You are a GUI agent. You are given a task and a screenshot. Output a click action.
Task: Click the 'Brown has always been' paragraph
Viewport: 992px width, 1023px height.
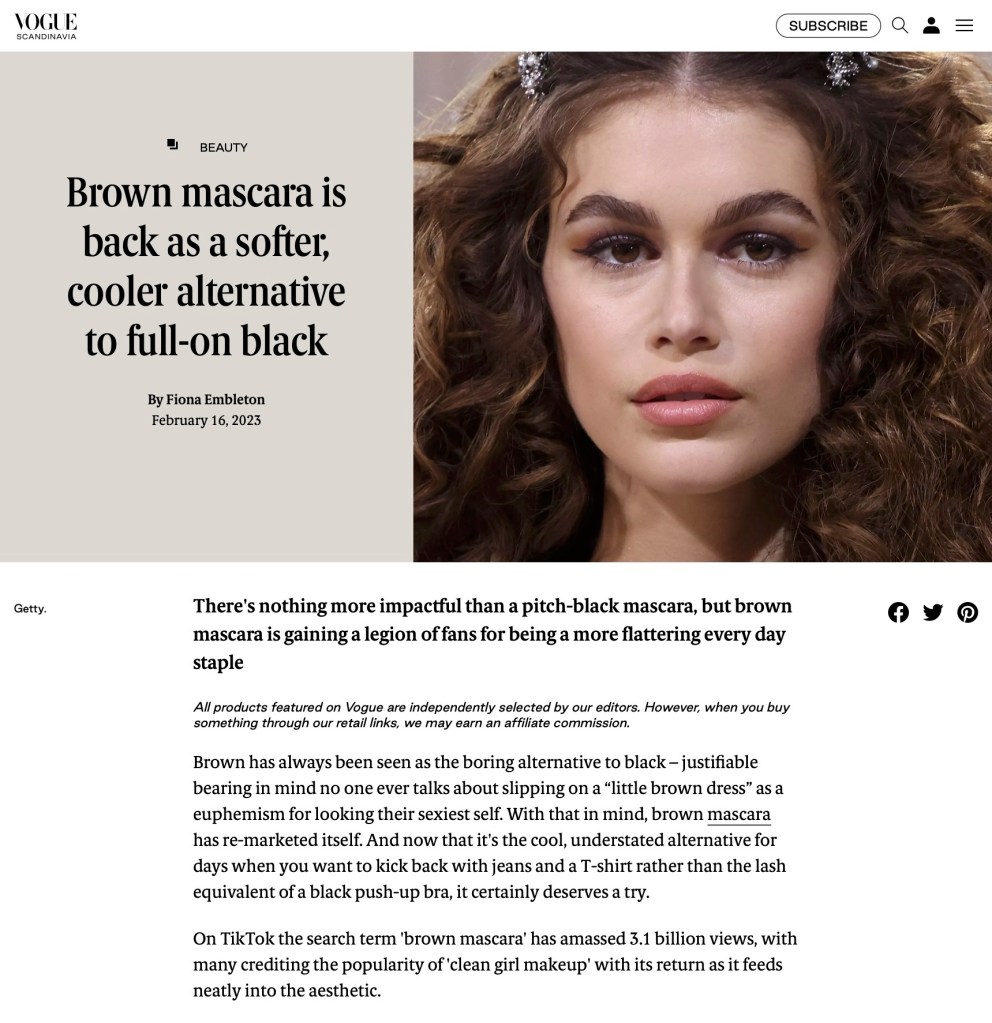(489, 827)
